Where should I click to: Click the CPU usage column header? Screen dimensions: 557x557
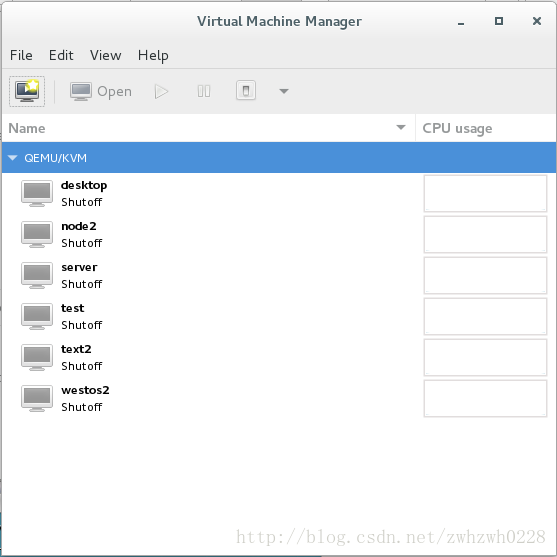[x=486, y=128]
